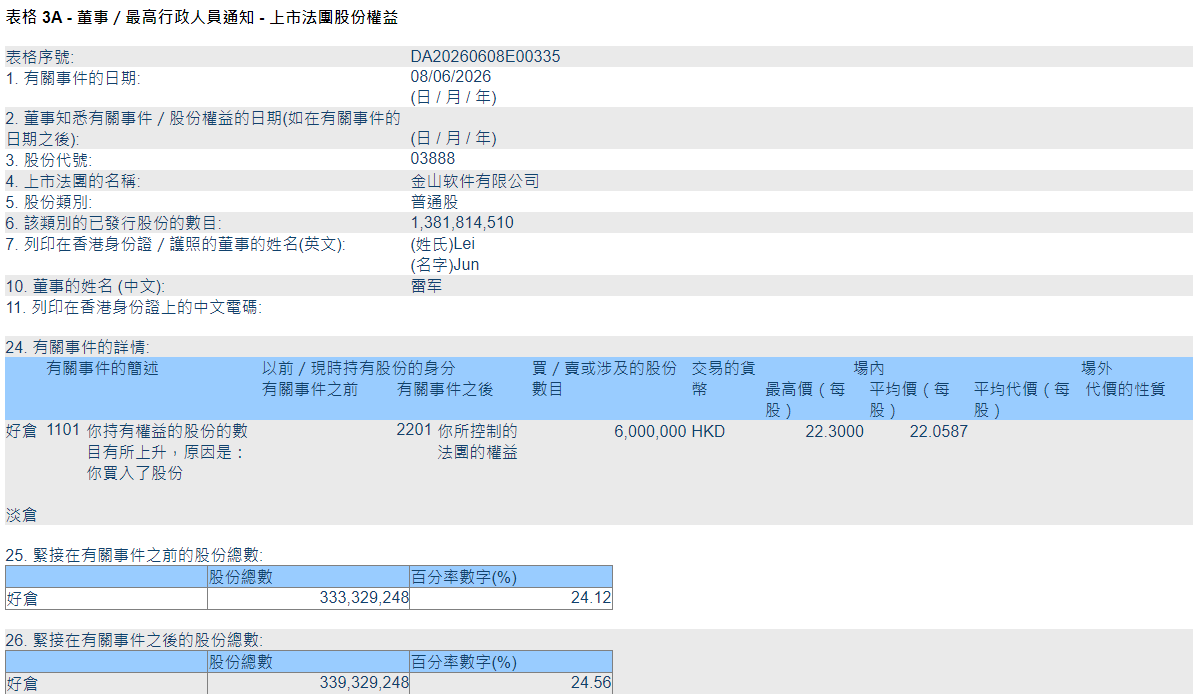The width and height of the screenshot is (1193, 694).
Task: Click label 5. 股份類別
Action: tap(49, 202)
